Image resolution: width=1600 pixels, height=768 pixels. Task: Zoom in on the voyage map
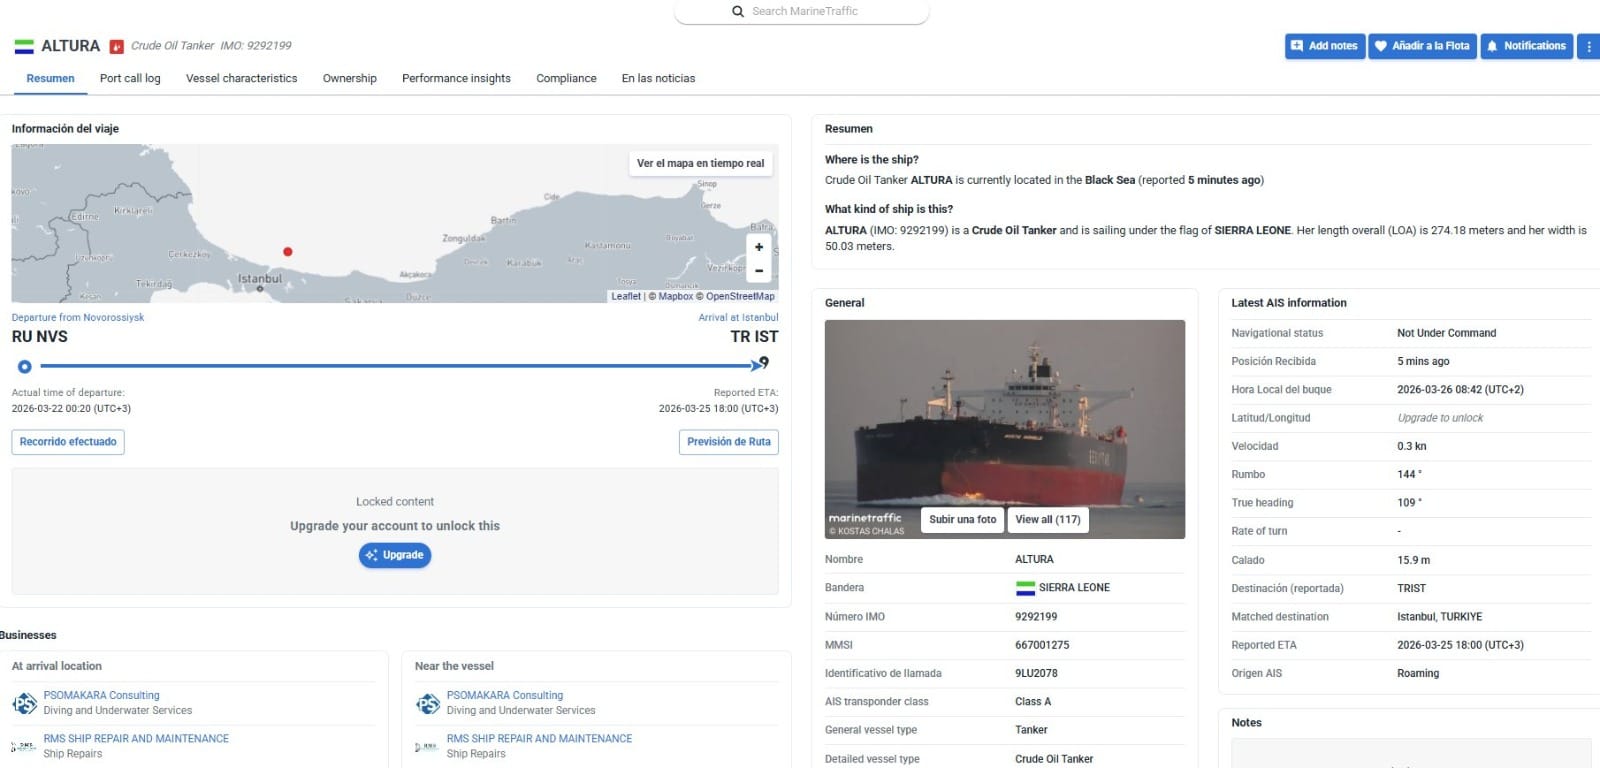click(759, 247)
